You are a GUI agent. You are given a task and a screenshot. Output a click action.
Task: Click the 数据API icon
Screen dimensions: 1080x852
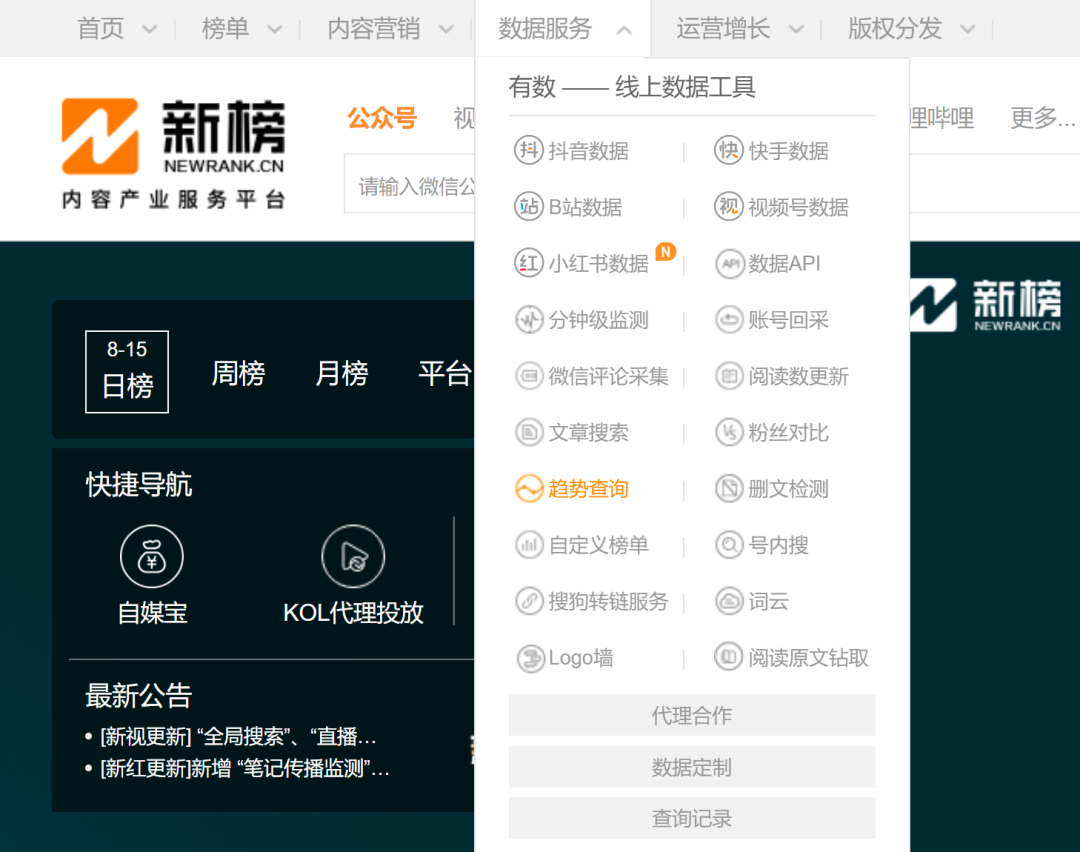pyautogui.click(x=729, y=264)
